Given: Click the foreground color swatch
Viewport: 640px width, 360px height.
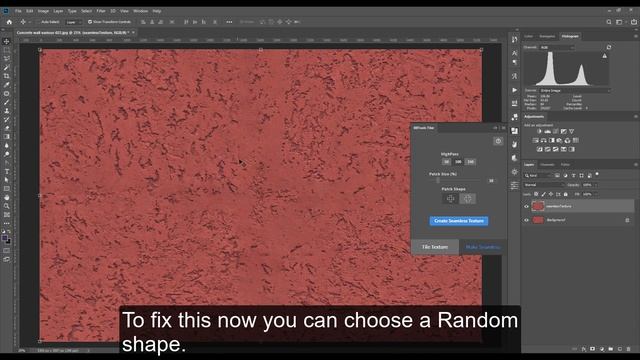Looking at the screenshot, I should pos(4,238).
